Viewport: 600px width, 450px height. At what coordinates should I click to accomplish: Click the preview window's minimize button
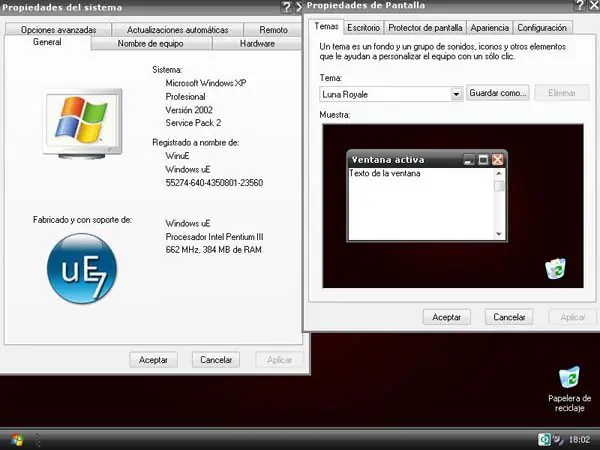tap(468, 160)
